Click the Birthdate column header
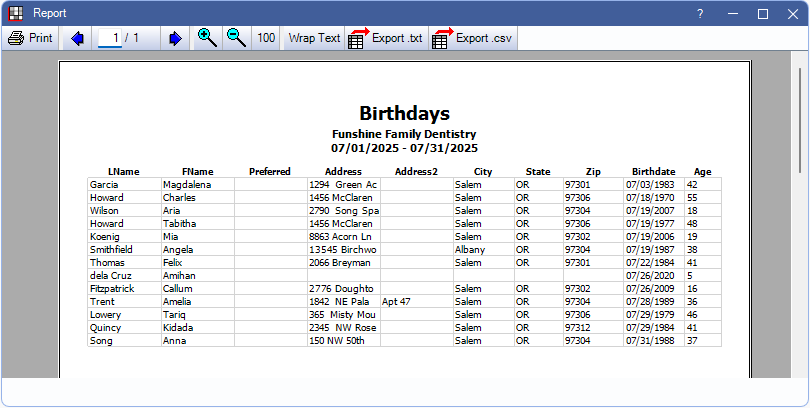This screenshot has width=810, height=408. pyautogui.click(x=653, y=172)
